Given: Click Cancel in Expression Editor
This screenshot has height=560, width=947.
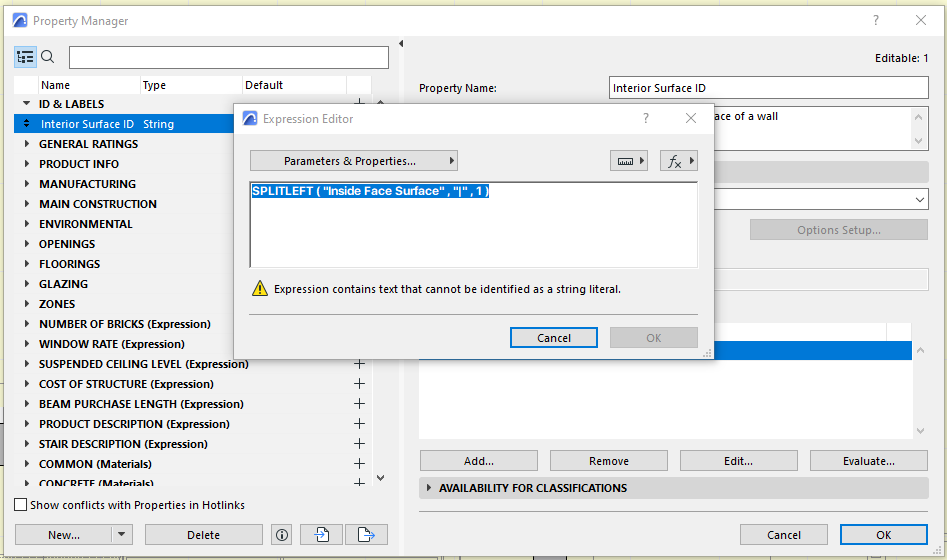Looking at the screenshot, I should click(554, 338).
